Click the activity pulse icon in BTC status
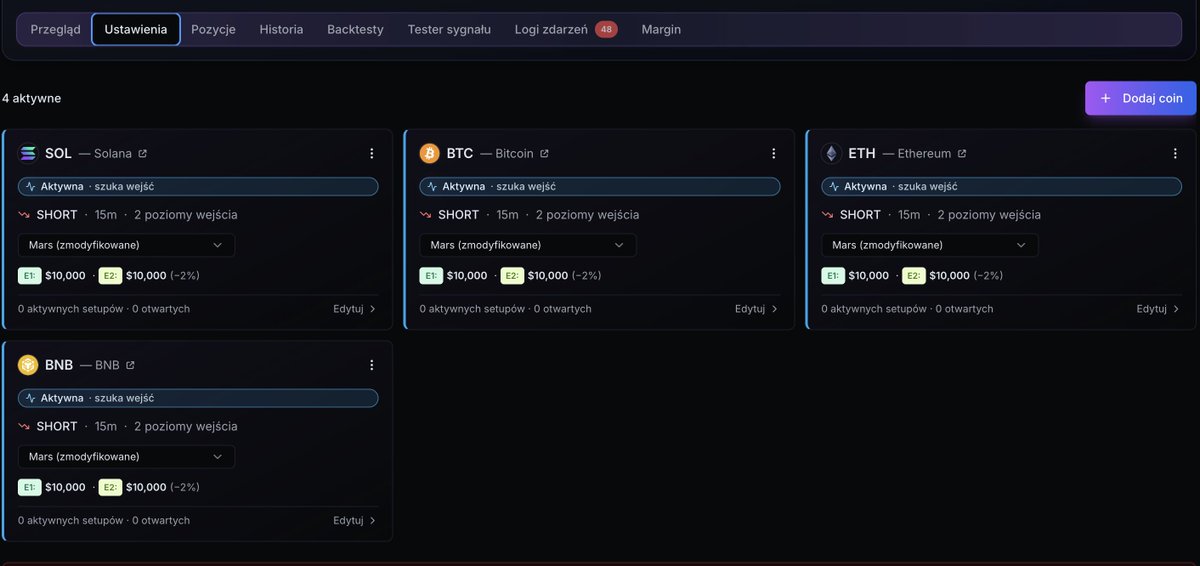The height and width of the screenshot is (566, 1200). pyautogui.click(x=432, y=186)
